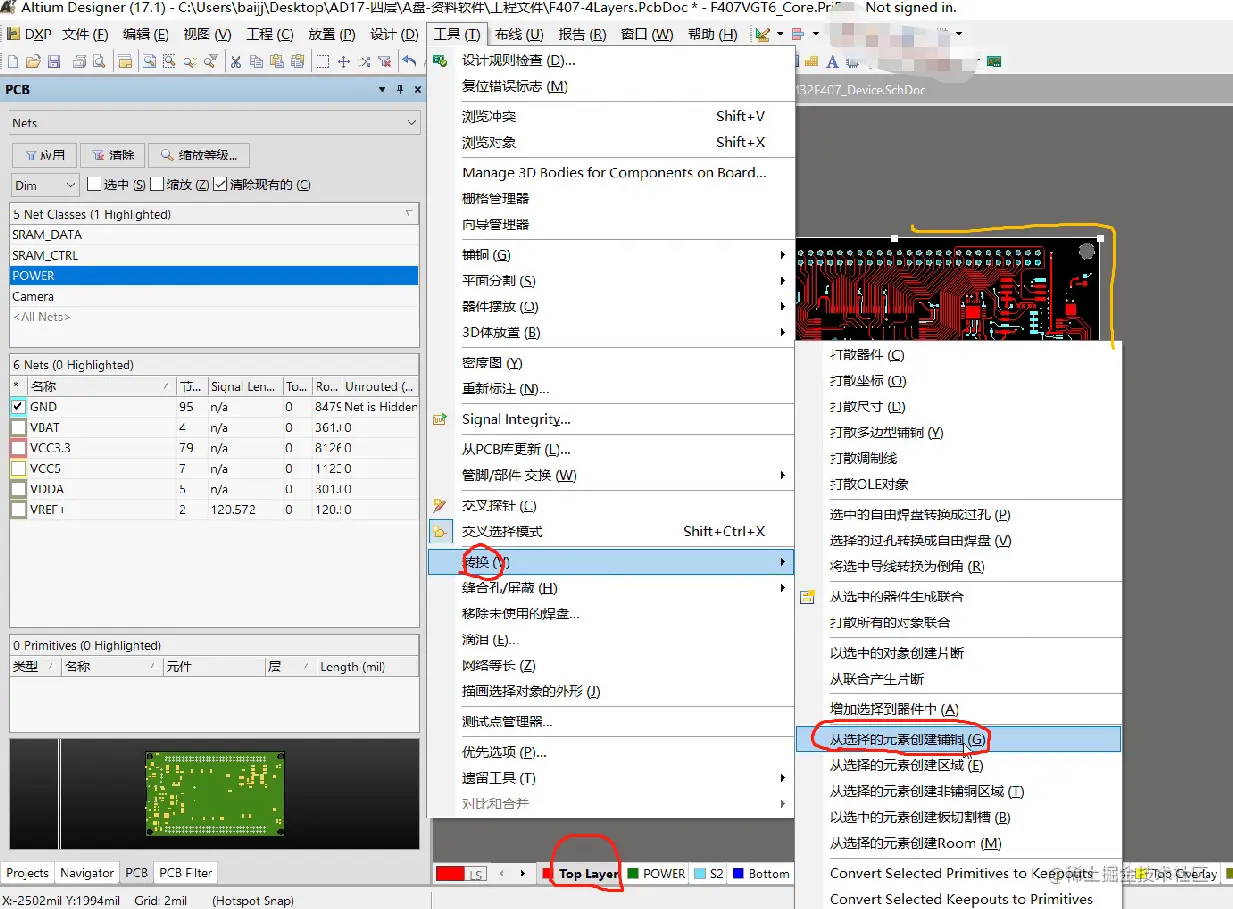Check the VREF net checkbox
Viewport: 1233px width, 909px height.
[x=18, y=510]
